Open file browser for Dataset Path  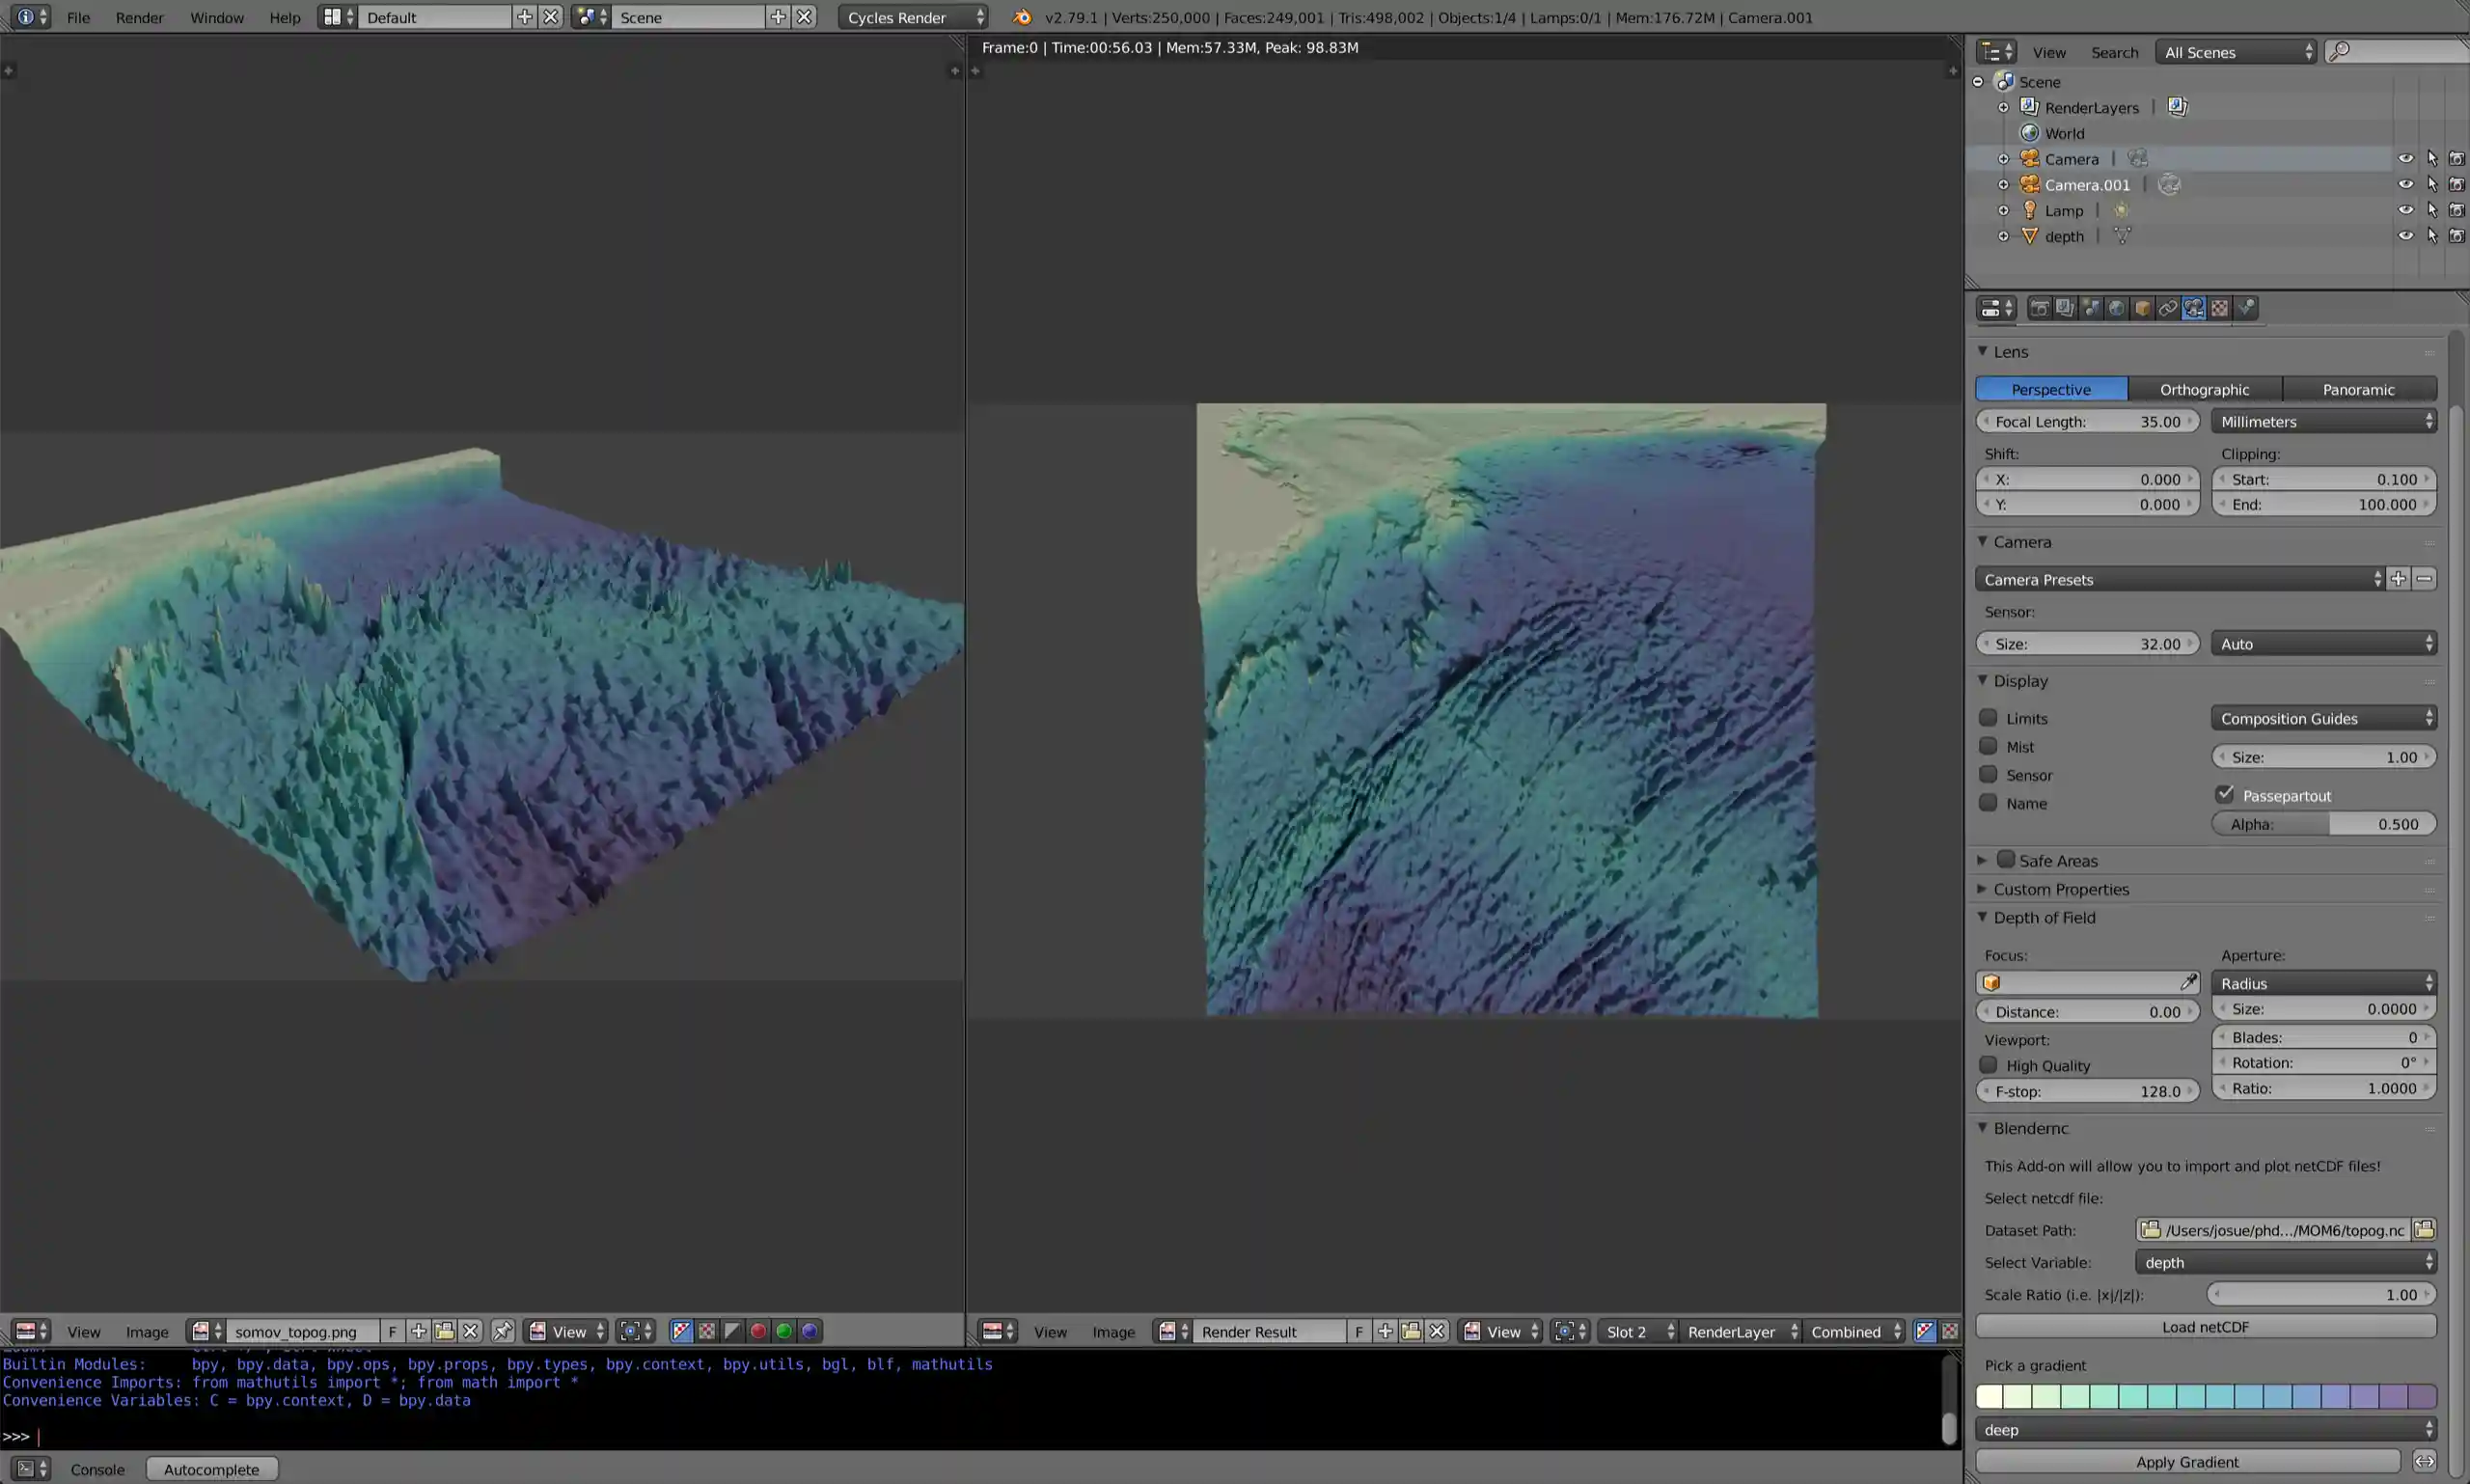click(x=2423, y=1229)
